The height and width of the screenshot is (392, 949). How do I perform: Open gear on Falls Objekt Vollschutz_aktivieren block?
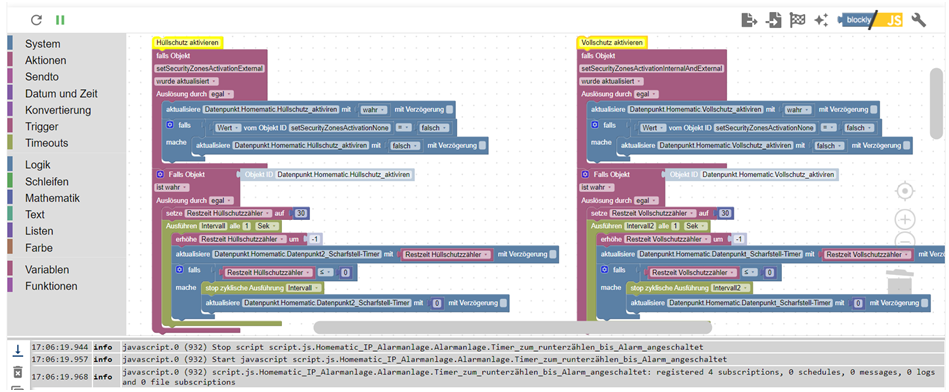click(585, 174)
